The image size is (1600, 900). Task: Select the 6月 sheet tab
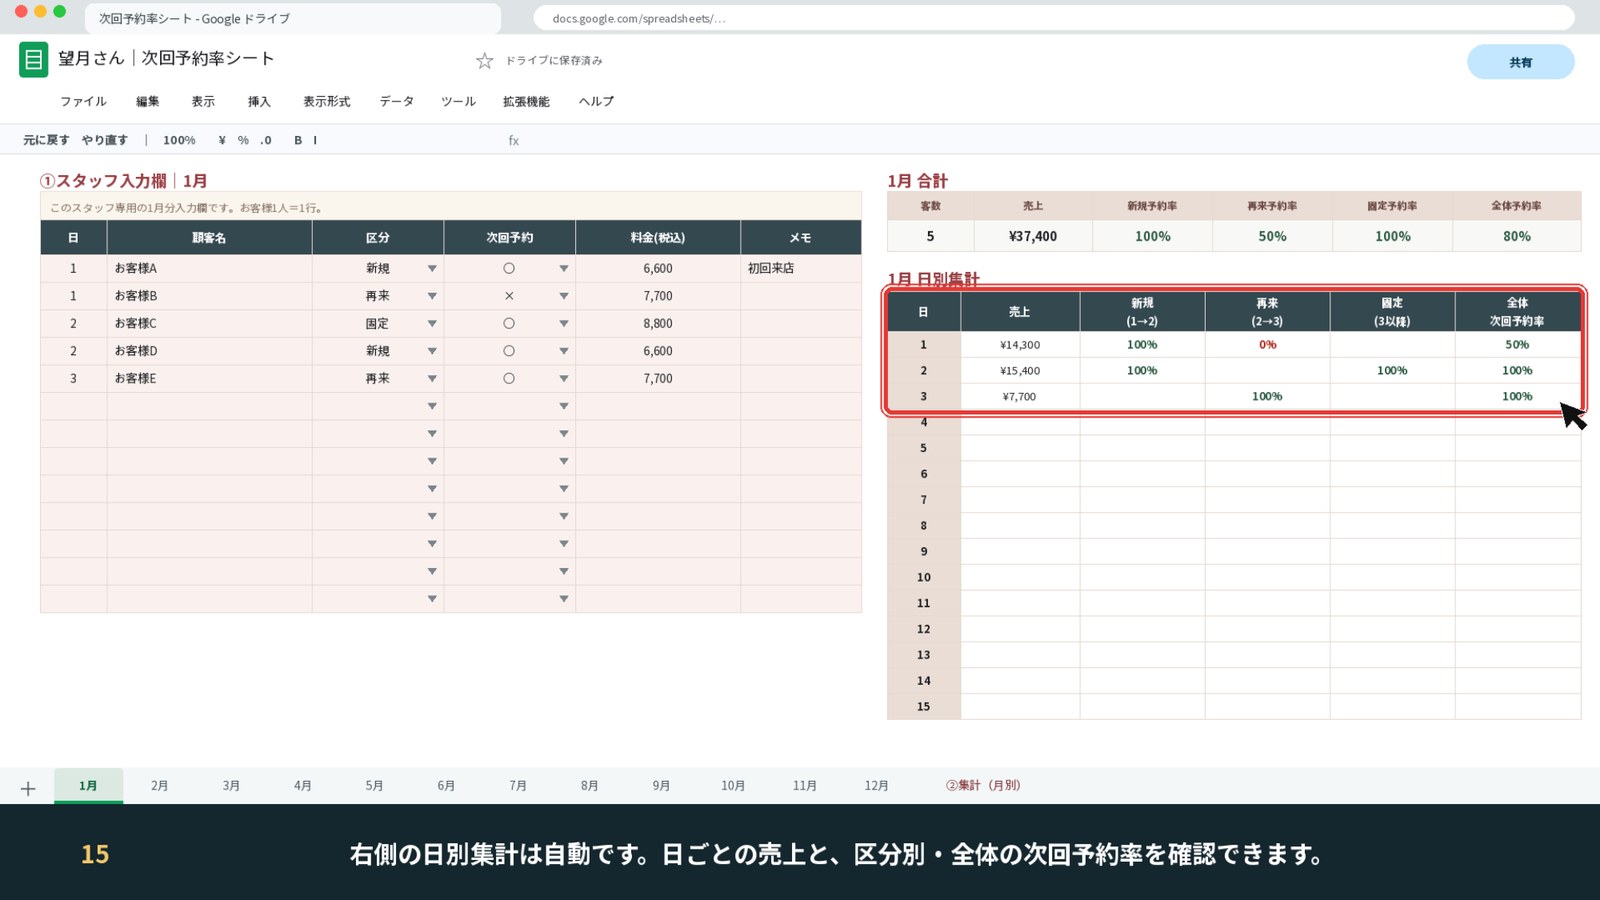[446, 786]
